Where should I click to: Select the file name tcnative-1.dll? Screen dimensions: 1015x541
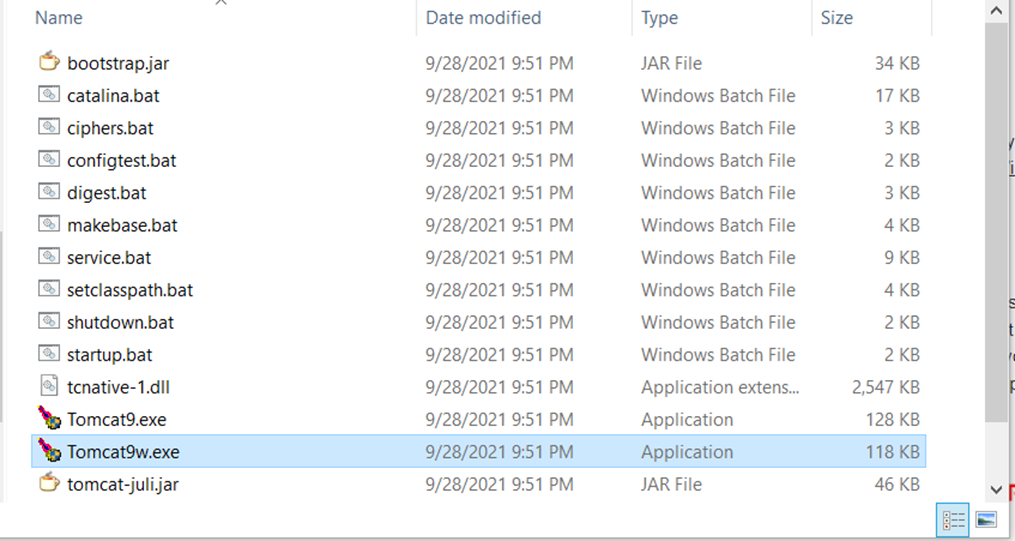click(118, 387)
